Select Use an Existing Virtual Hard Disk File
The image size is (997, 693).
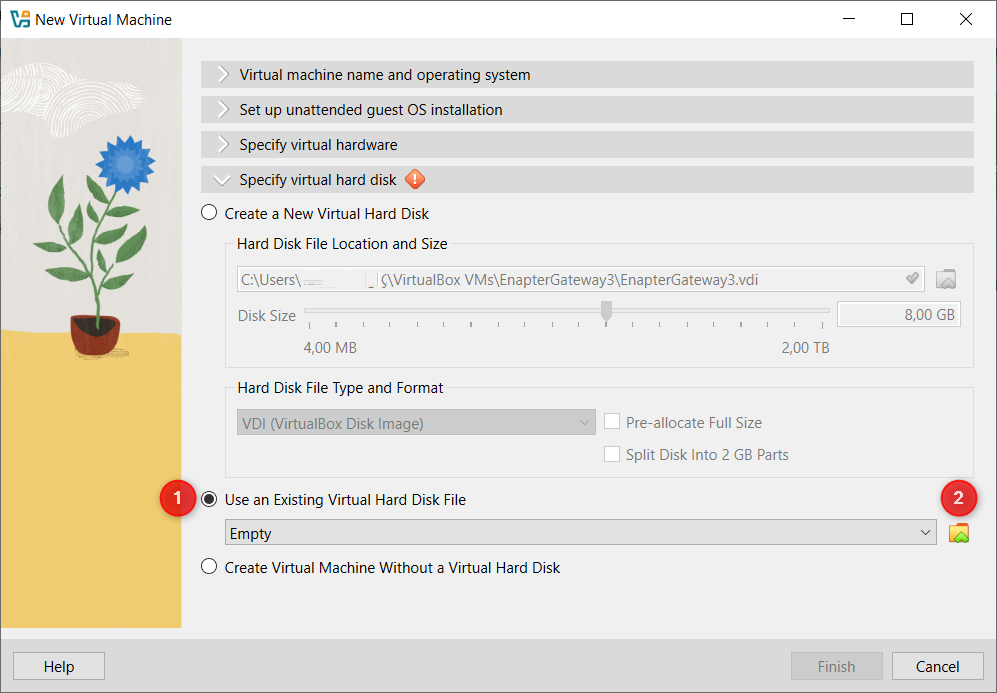pos(209,498)
